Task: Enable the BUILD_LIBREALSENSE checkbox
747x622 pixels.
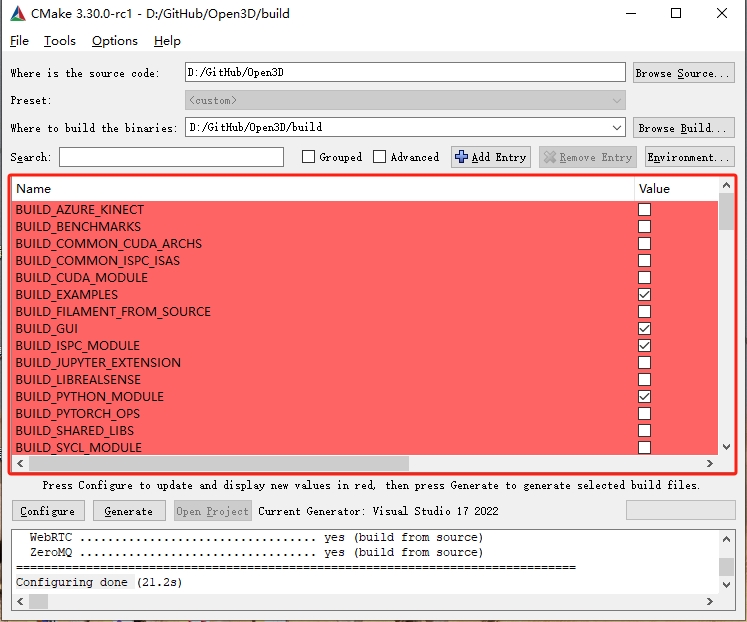Action: (644, 380)
